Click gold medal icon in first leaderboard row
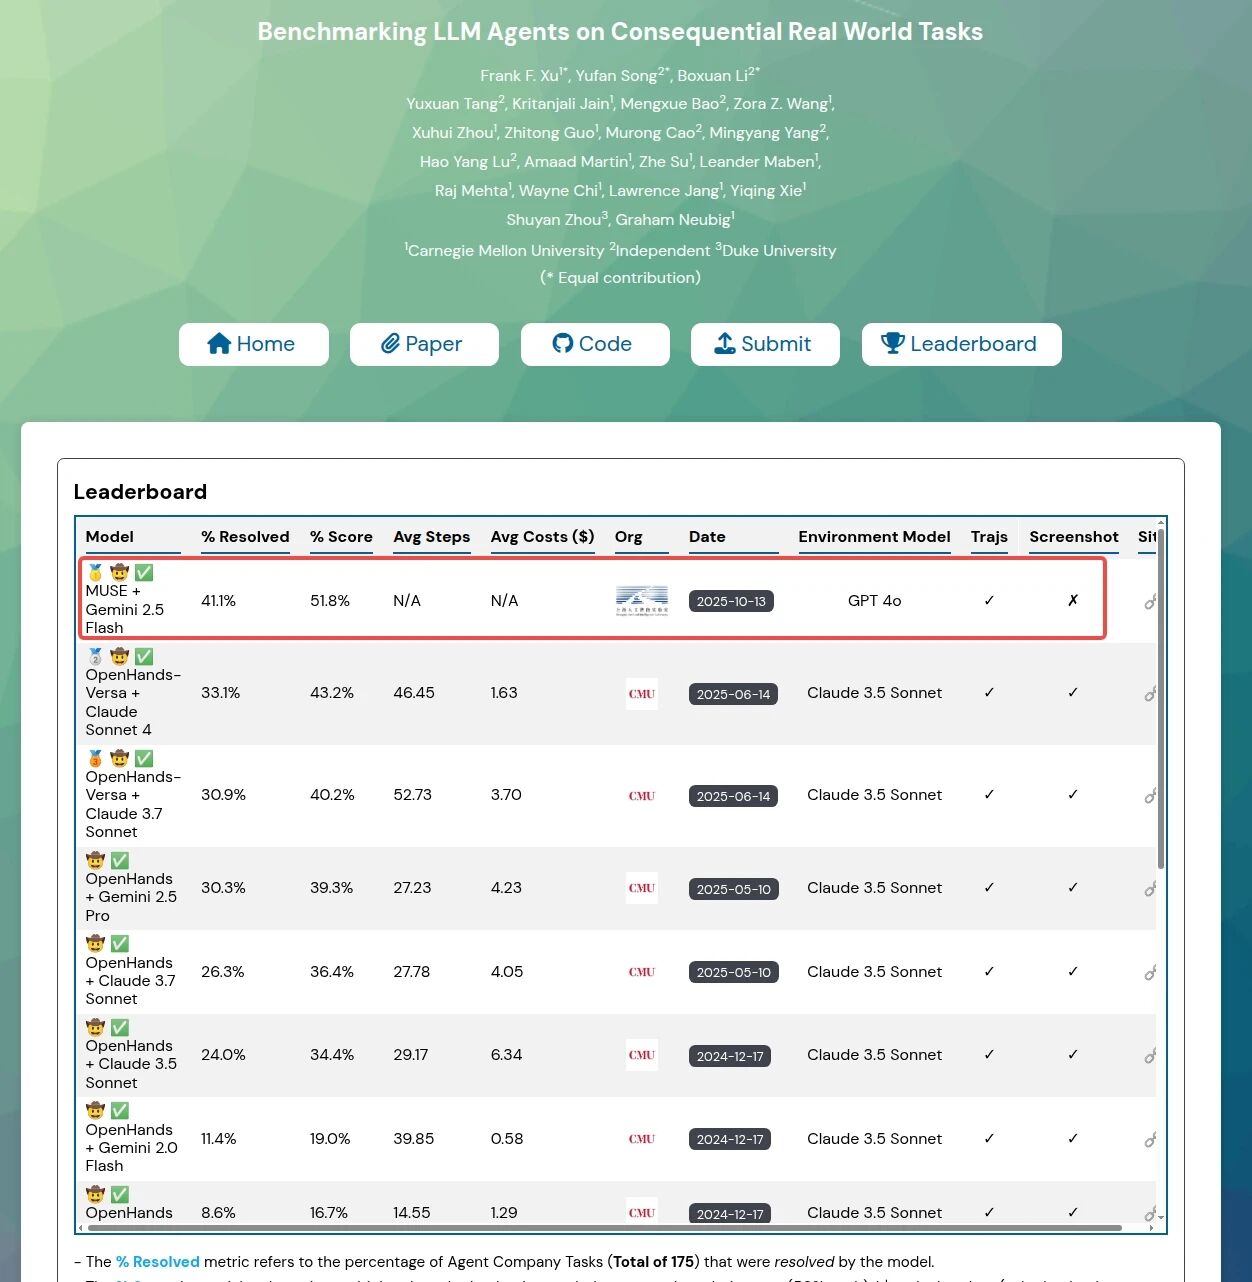This screenshot has height=1282, width=1252. [95, 573]
